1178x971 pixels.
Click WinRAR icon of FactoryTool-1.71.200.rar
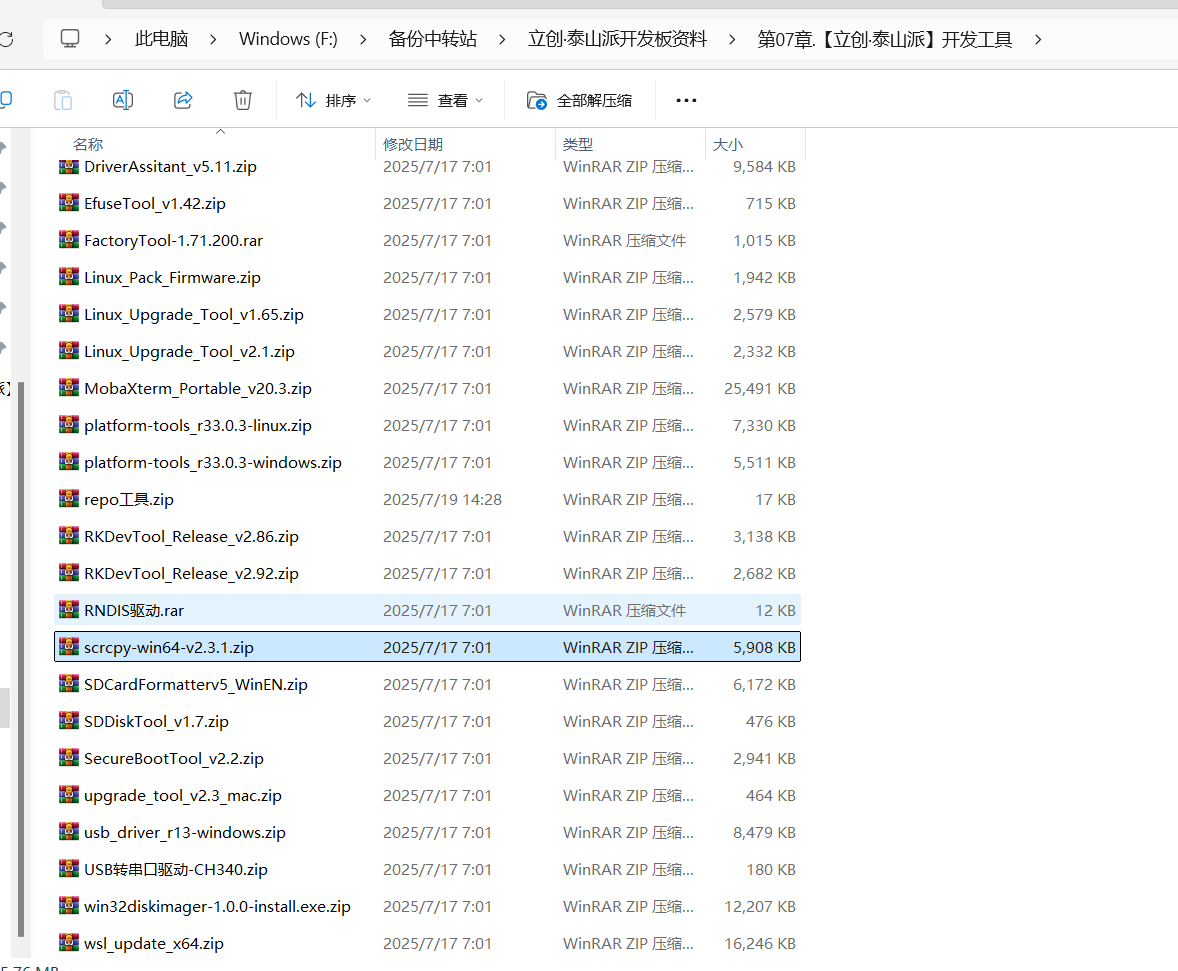68,240
